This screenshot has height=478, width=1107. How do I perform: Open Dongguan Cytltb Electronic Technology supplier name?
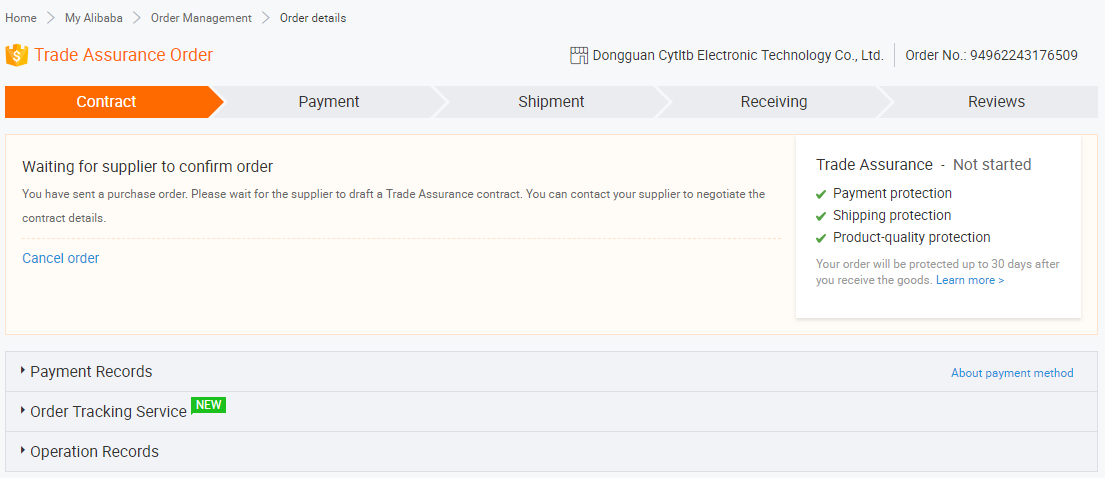(738, 56)
